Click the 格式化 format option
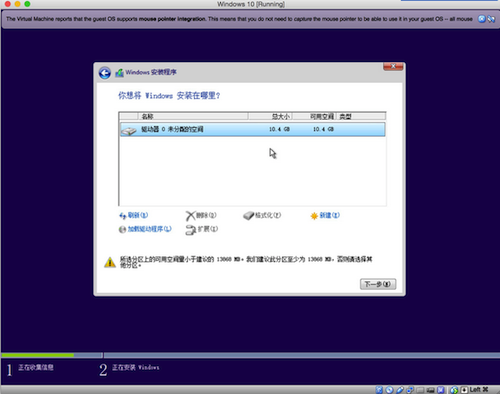 [x=262, y=215]
